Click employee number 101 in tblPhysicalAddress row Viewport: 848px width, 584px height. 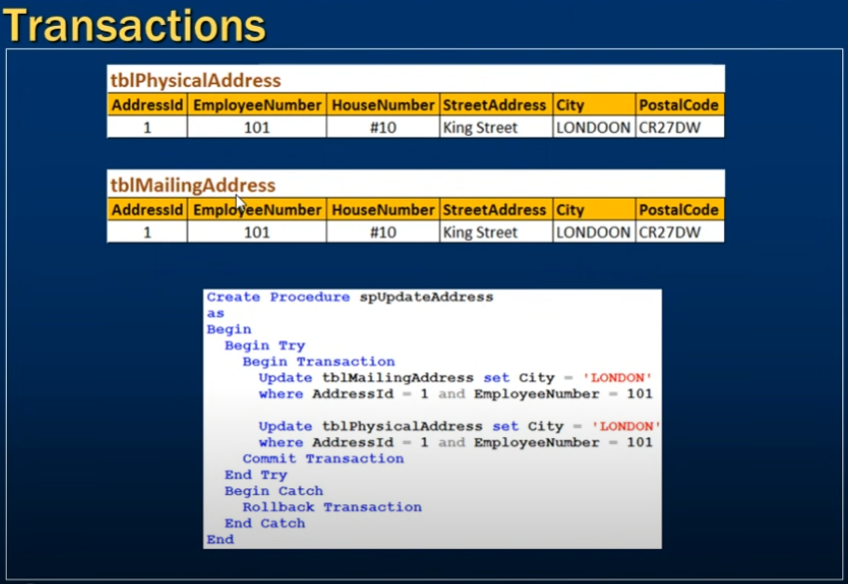tap(257, 128)
